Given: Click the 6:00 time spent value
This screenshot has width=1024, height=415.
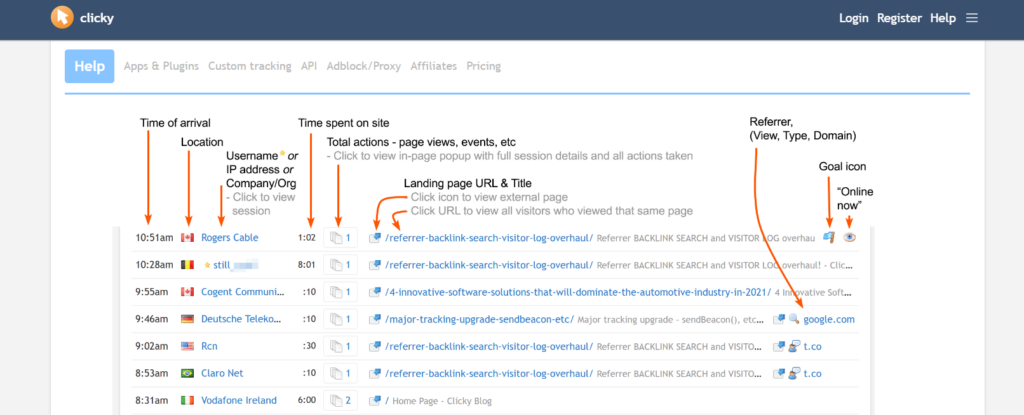Looking at the screenshot, I should 307,401.
